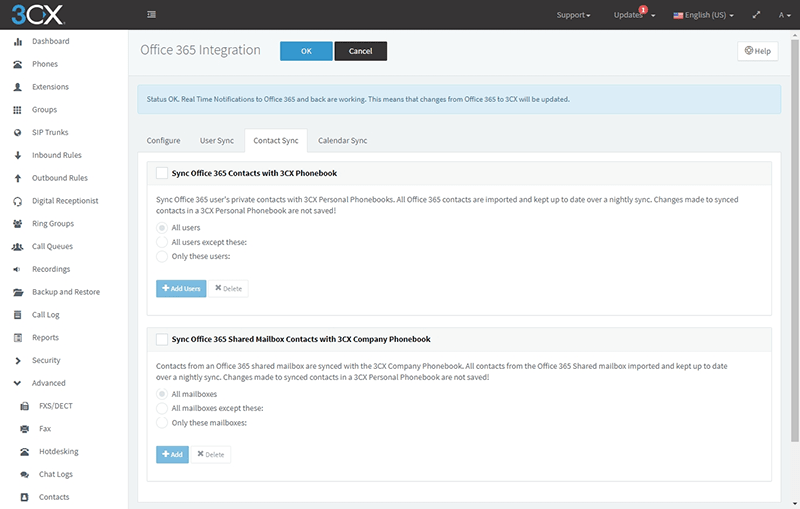Screen dimensions: 800x509
Task: Click the Add button for mailboxes
Action: [x=172, y=455]
